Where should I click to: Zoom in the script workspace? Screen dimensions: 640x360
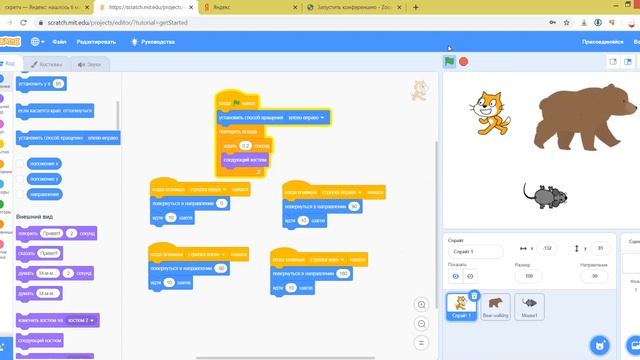click(x=421, y=304)
